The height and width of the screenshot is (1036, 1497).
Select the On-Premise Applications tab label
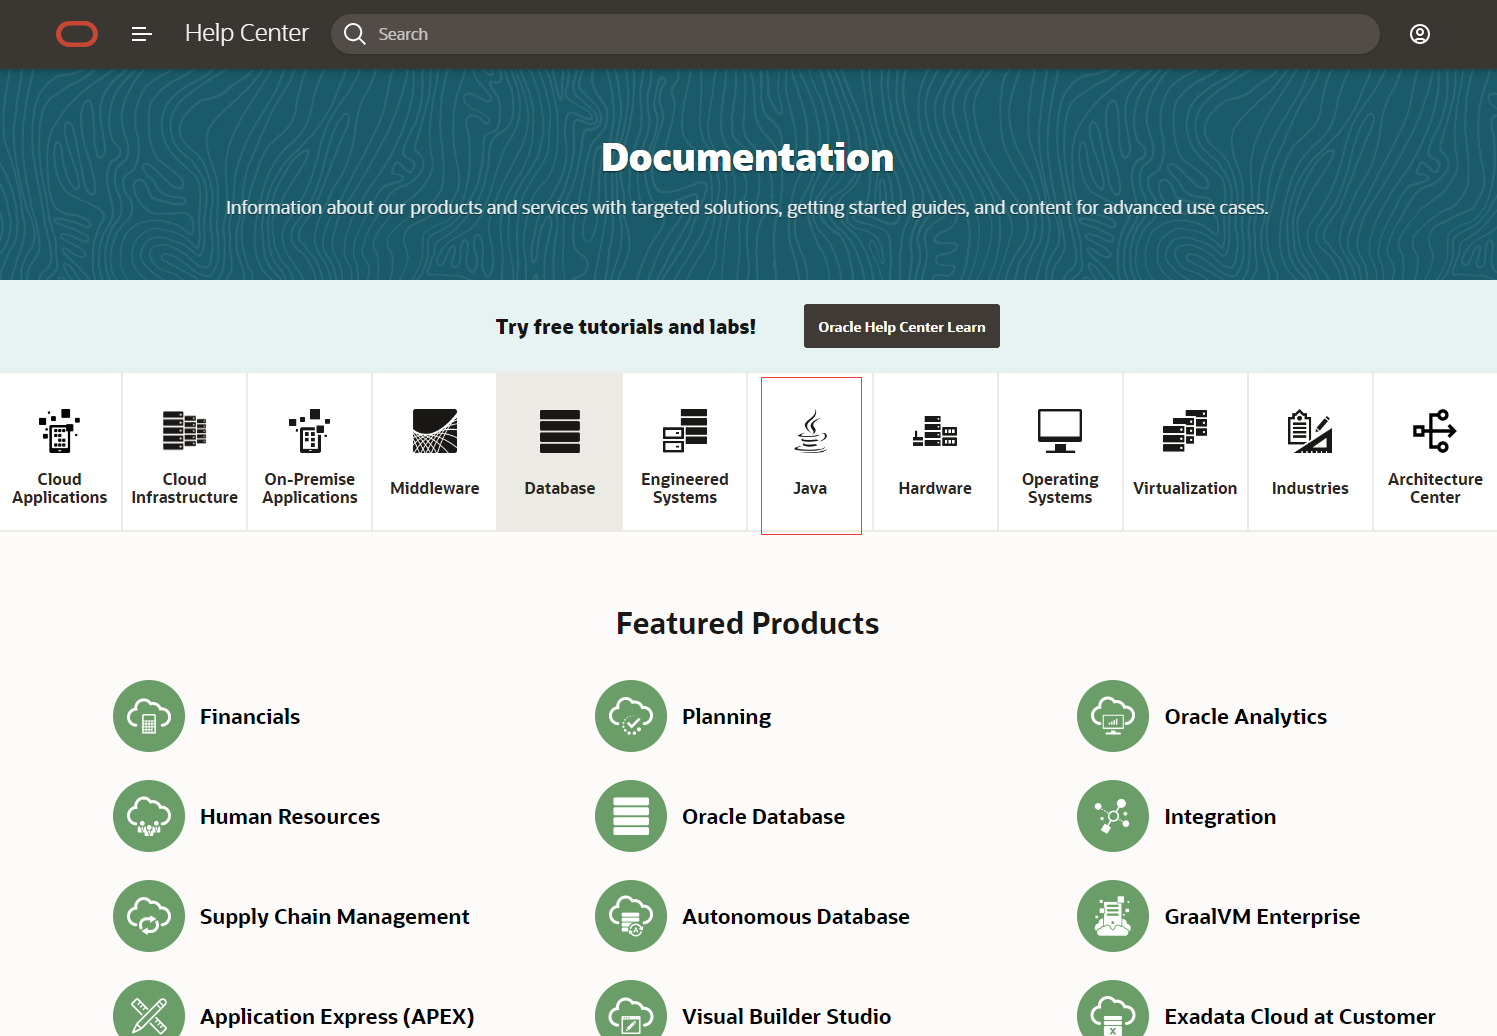310,488
